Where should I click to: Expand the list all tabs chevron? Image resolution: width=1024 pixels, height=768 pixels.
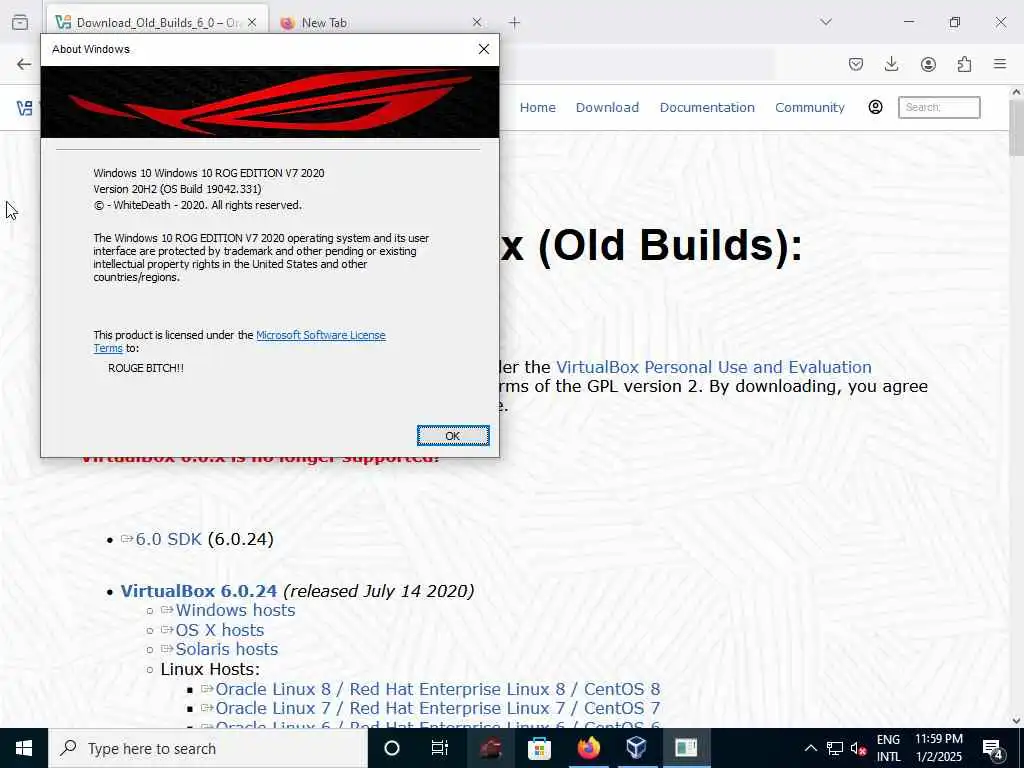tap(826, 22)
